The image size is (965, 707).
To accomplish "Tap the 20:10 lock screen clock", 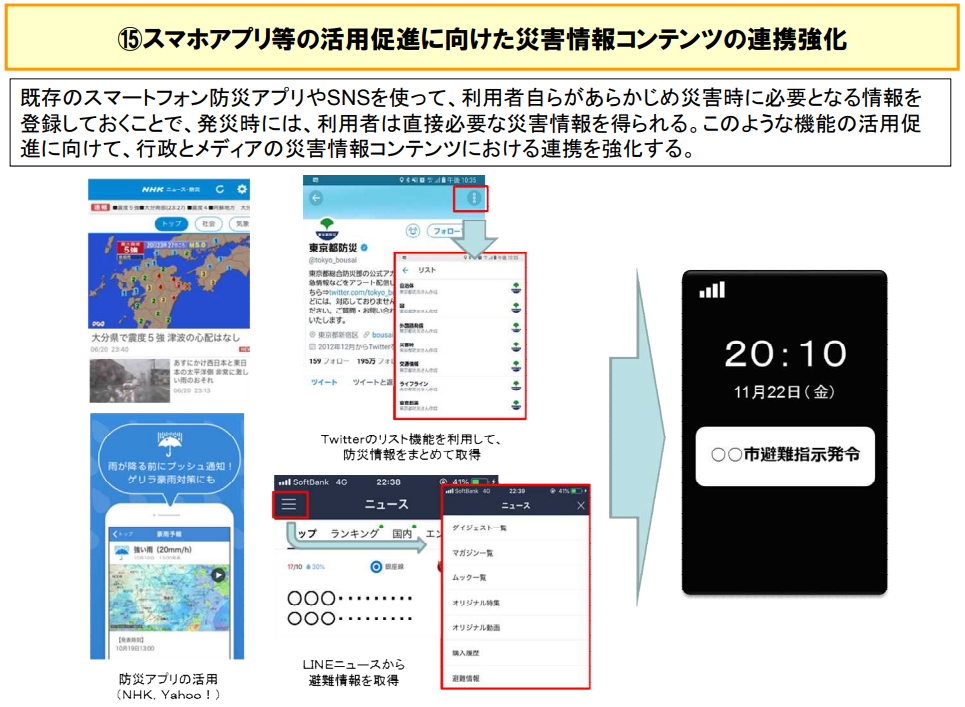I will coord(785,354).
